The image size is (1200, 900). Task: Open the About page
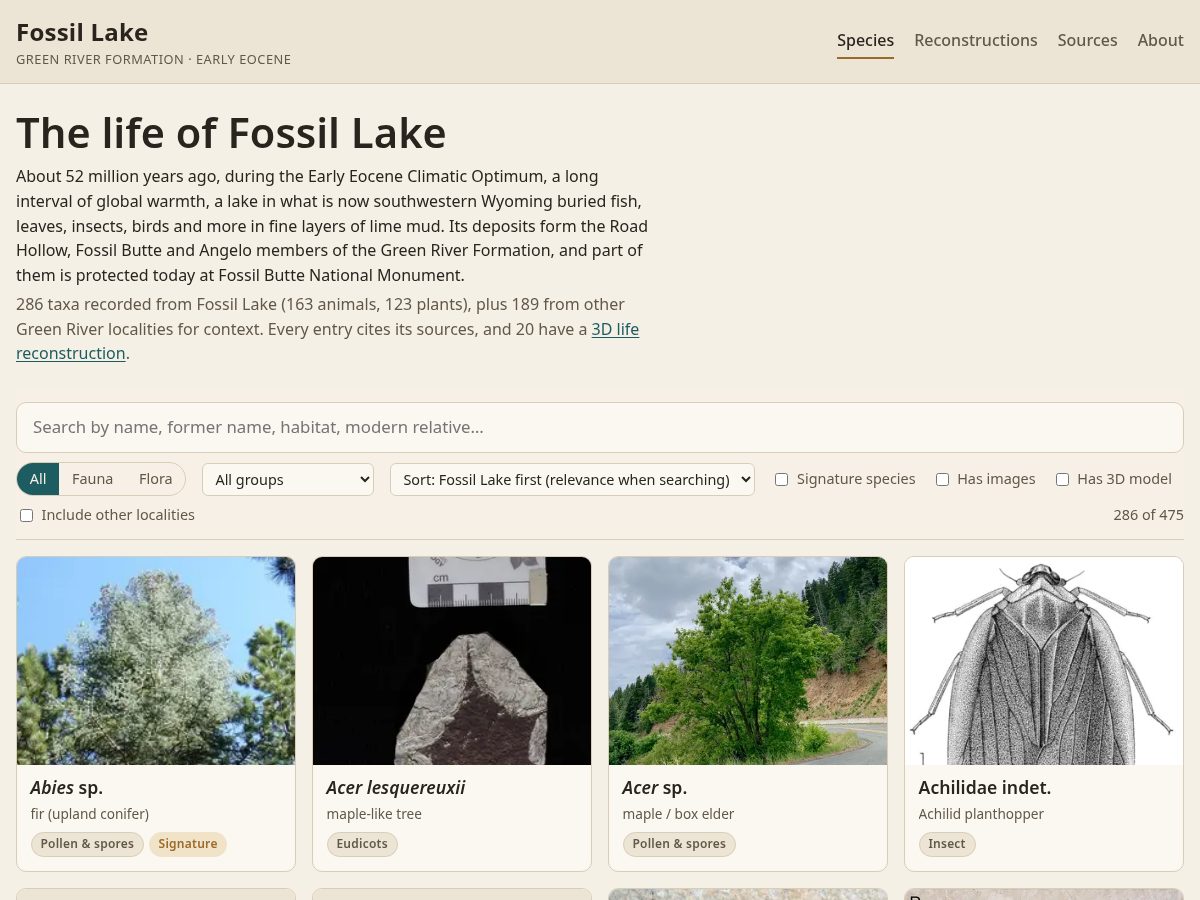[x=1160, y=40]
